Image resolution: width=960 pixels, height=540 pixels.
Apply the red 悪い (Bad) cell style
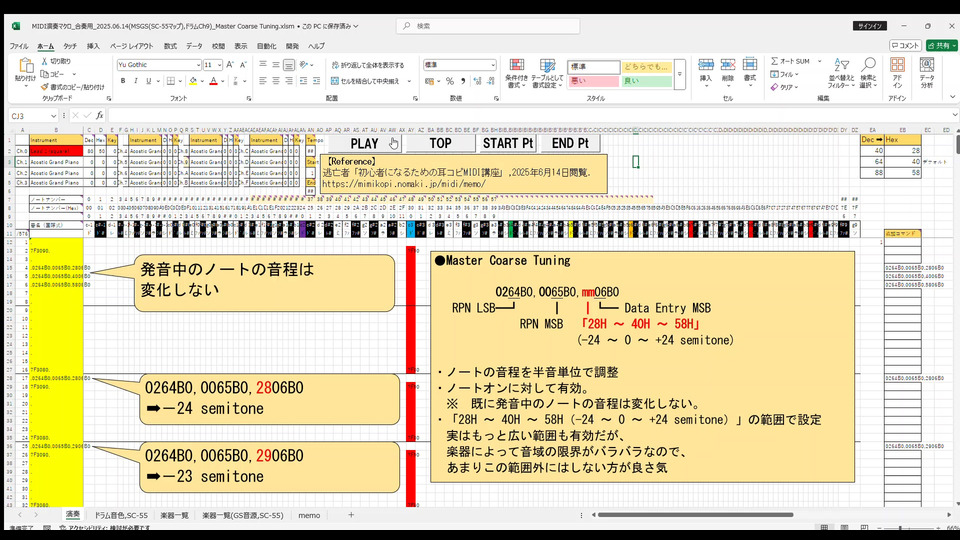click(593, 81)
